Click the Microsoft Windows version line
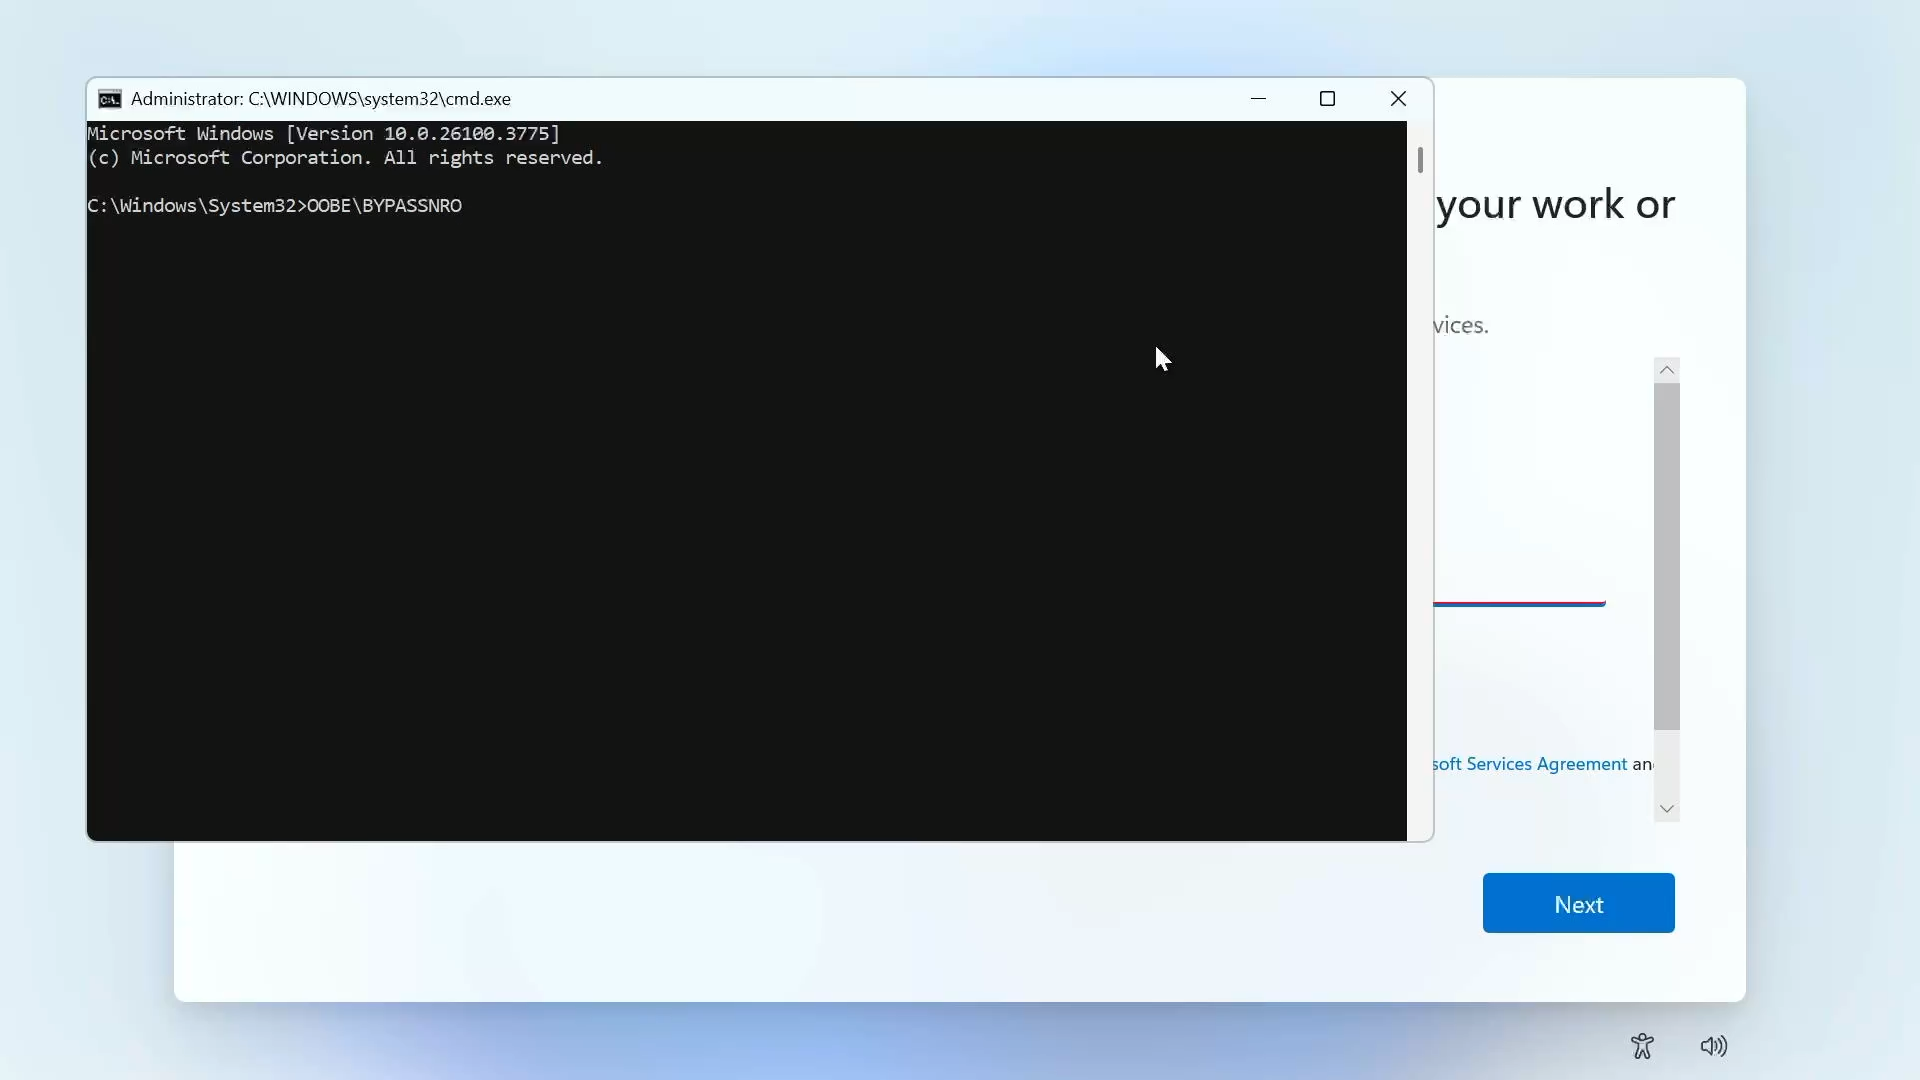Screen dimensions: 1920x1080 point(323,134)
